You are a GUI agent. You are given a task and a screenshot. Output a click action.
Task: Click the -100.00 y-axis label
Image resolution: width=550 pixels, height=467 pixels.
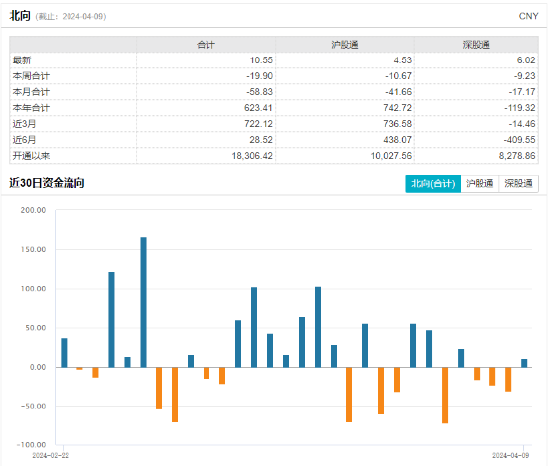[x=32, y=445]
